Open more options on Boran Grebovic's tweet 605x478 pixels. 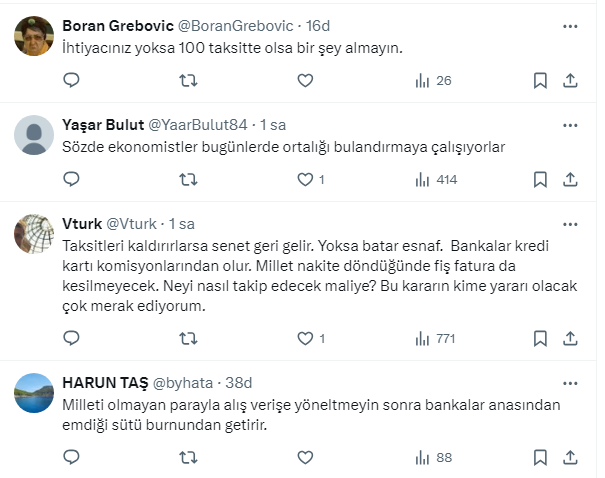point(571,24)
